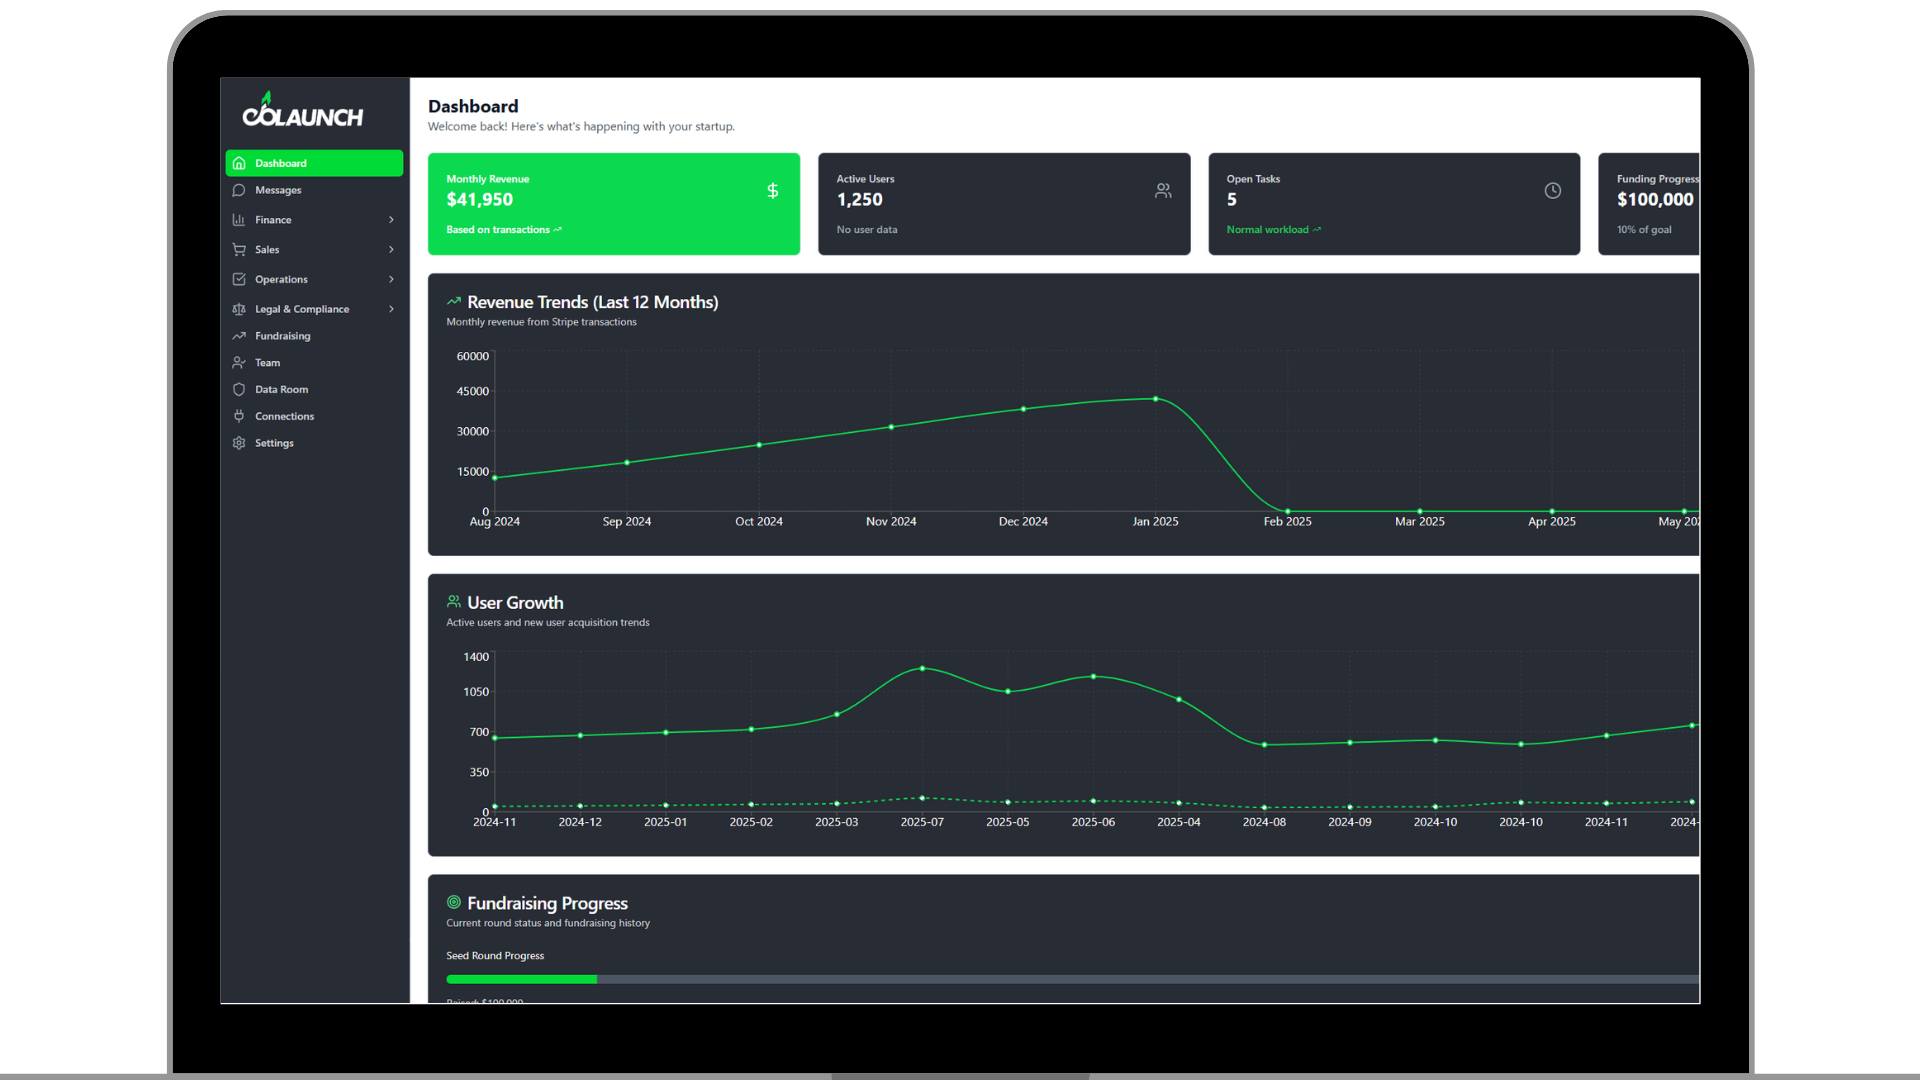Click the Connections plug icon
This screenshot has width=1920, height=1080.
coord(239,416)
